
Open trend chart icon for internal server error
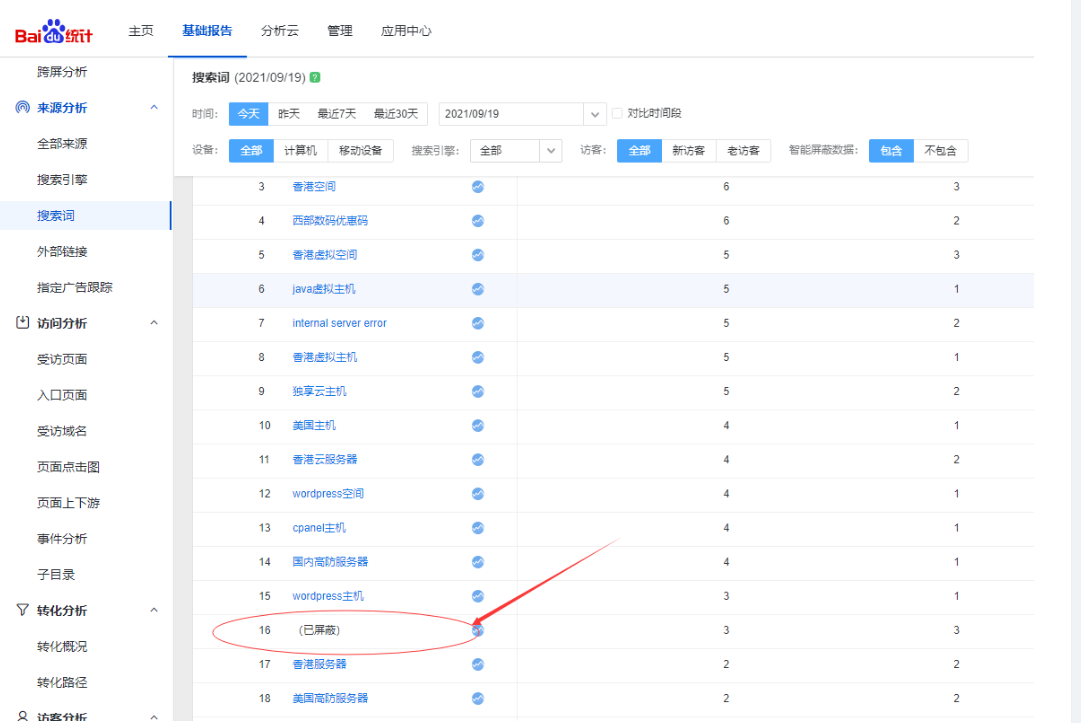coord(478,323)
